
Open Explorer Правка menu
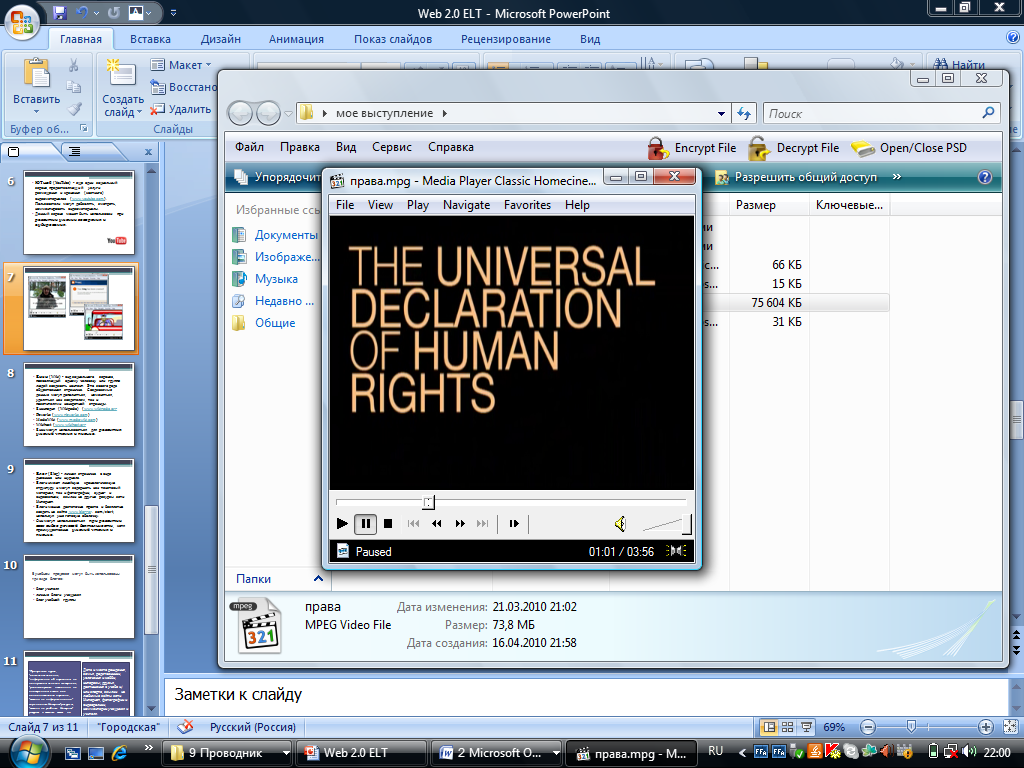(300, 148)
